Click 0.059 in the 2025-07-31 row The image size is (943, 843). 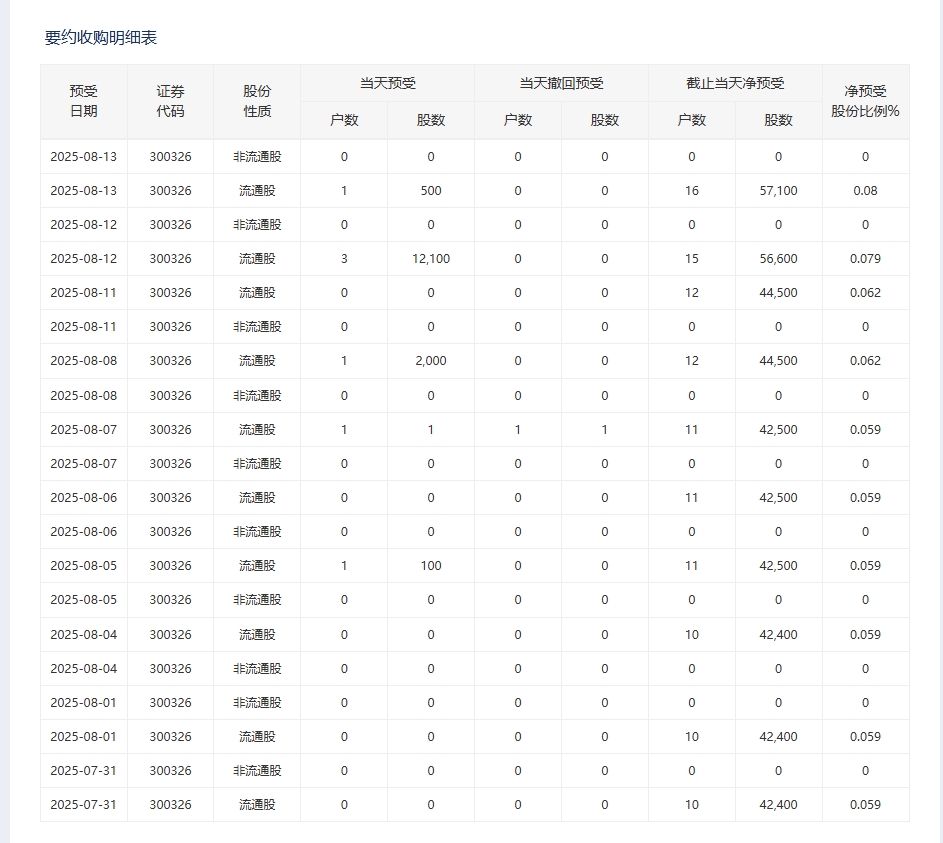pyautogui.click(x=865, y=805)
